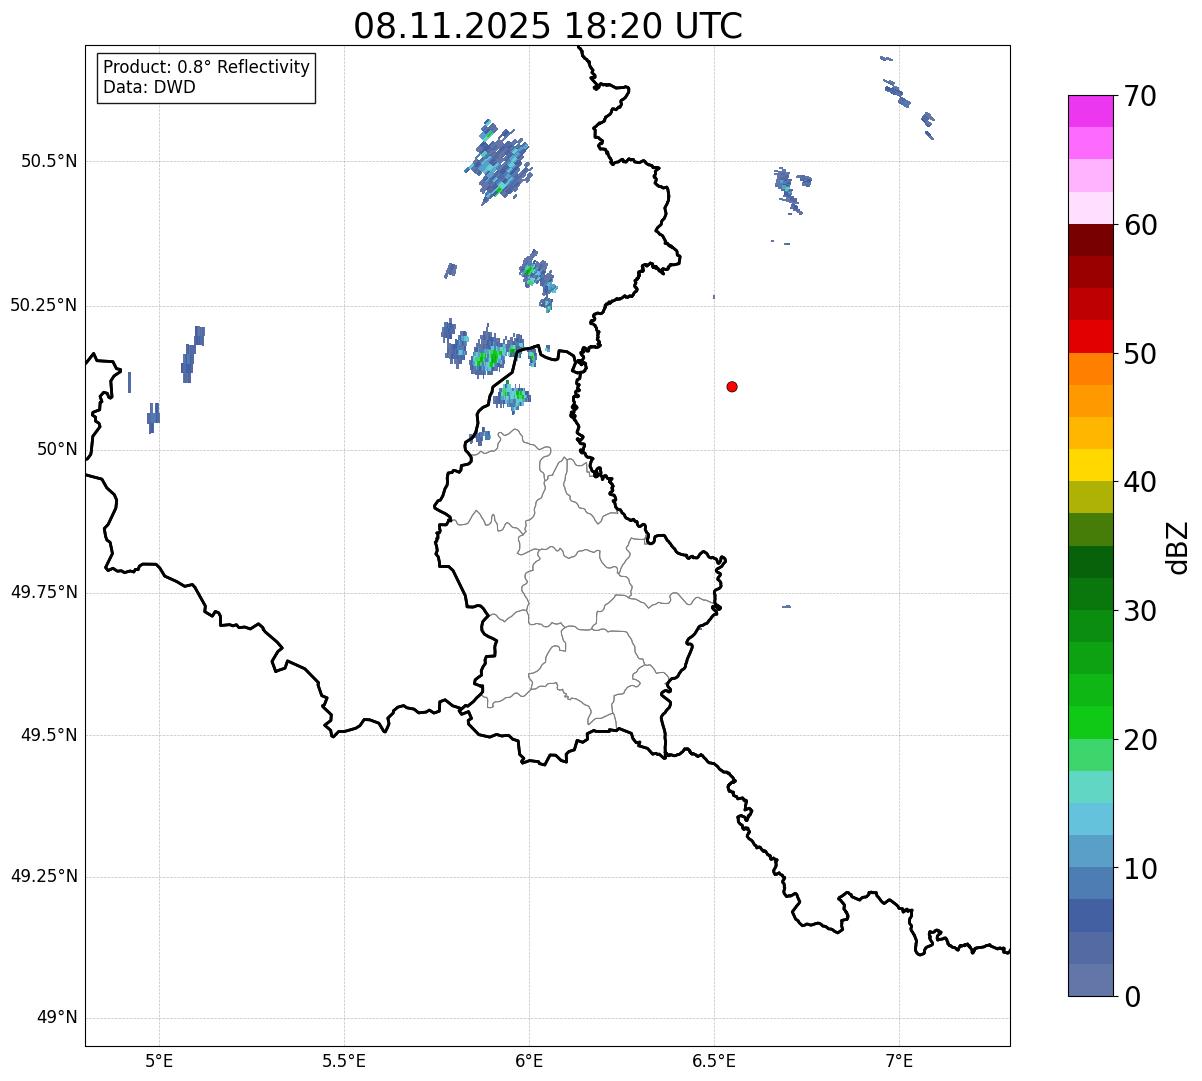Click the 7°E longitude tick label
The width and height of the screenshot is (1202, 1081).
(899, 1060)
